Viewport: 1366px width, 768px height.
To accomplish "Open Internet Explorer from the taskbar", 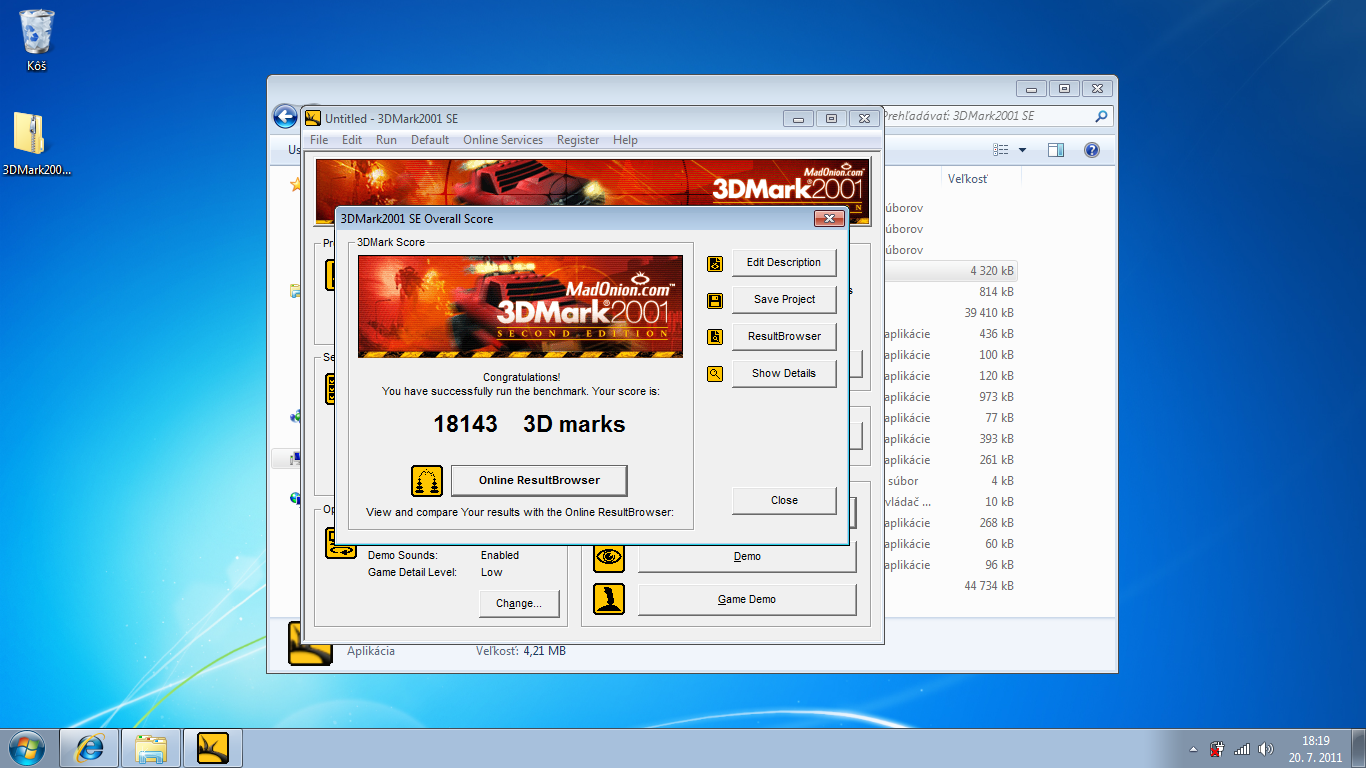I will pyautogui.click(x=90, y=748).
